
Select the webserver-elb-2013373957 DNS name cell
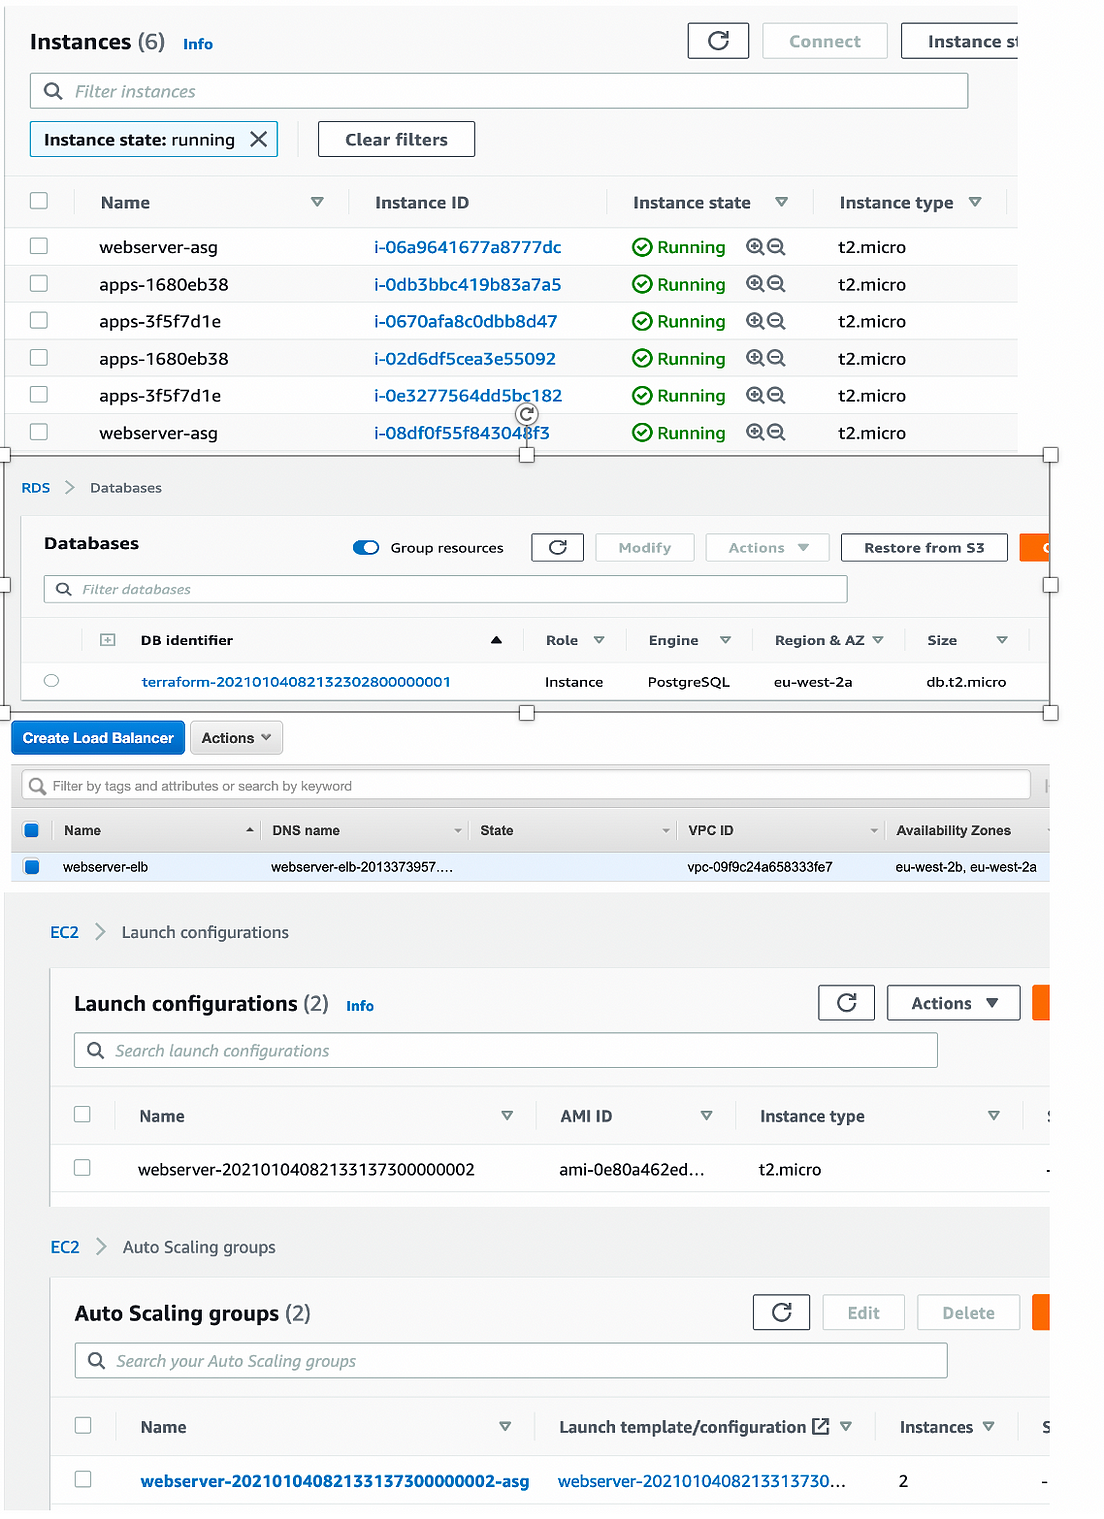coord(362,867)
